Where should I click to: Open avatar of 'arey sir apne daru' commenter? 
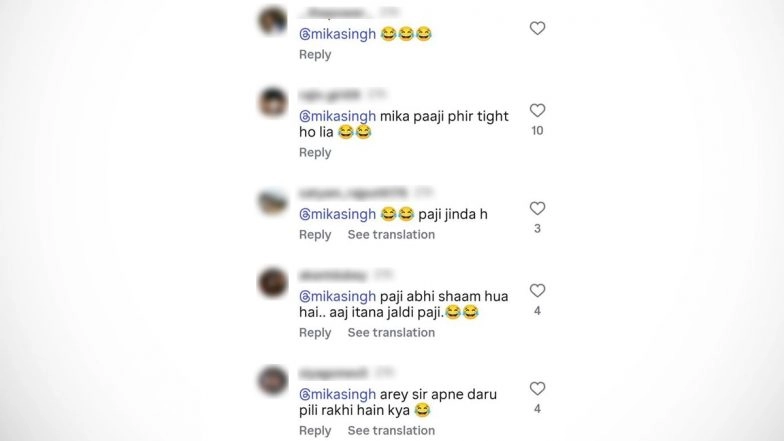273,380
